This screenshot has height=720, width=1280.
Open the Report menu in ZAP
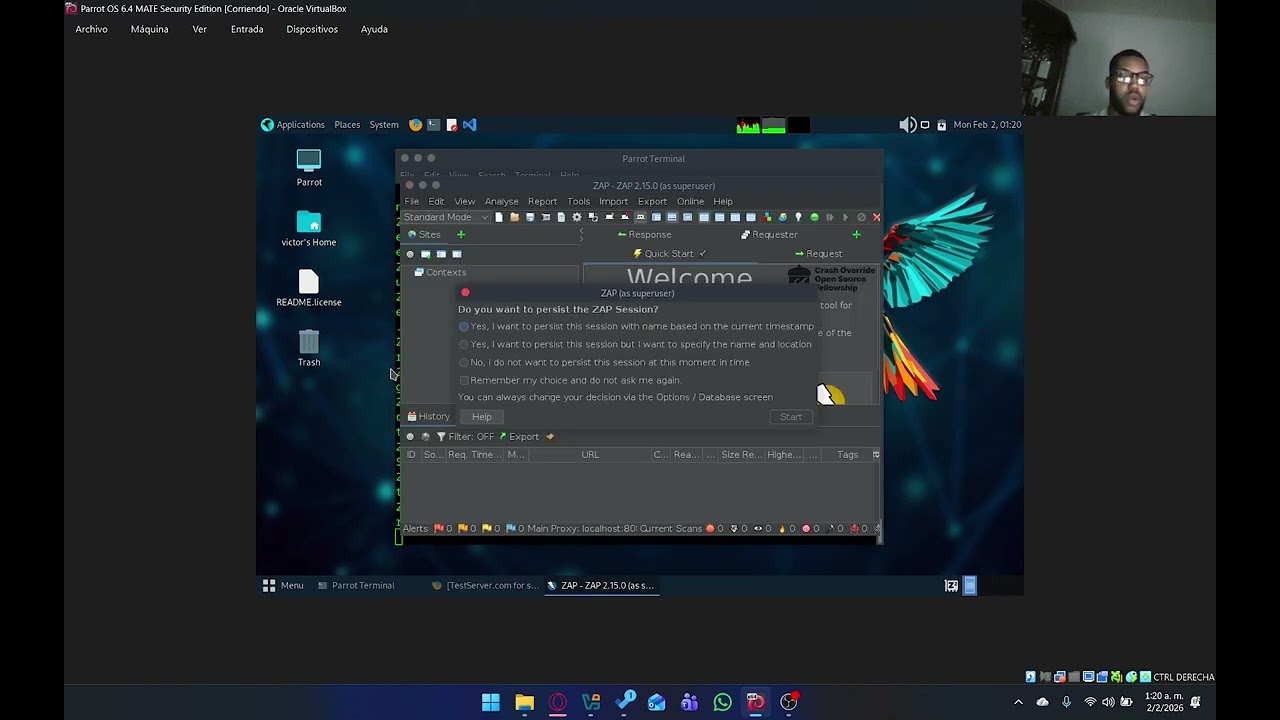pyautogui.click(x=542, y=201)
